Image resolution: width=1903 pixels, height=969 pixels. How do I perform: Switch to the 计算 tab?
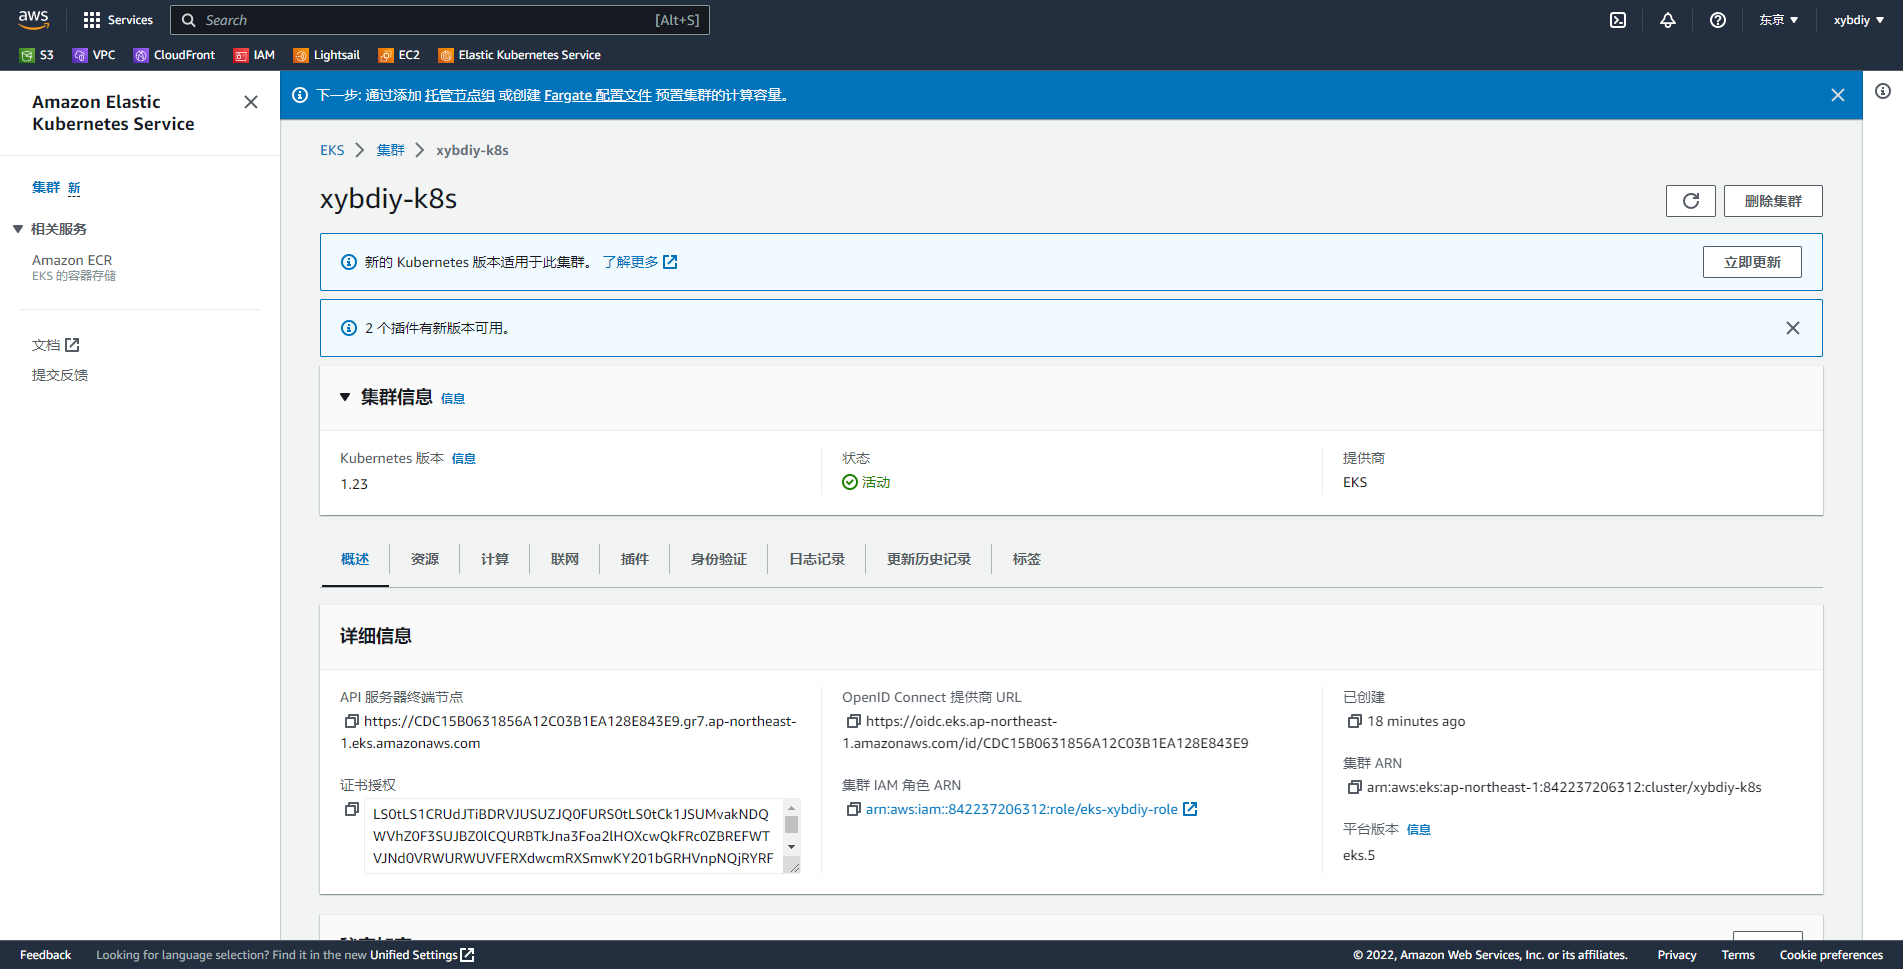pyautogui.click(x=495, y=559)
